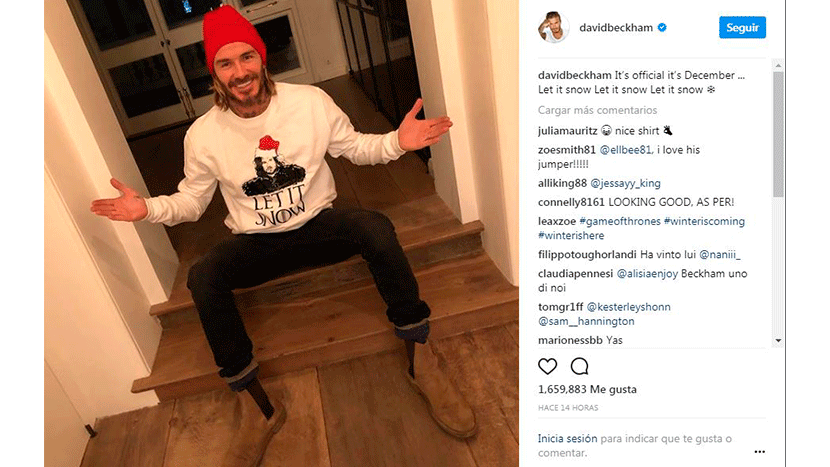The width and height of the screenshot is (830, 467).
Task: Open juliamauritz commenter profile
Action: coord(567,131)
